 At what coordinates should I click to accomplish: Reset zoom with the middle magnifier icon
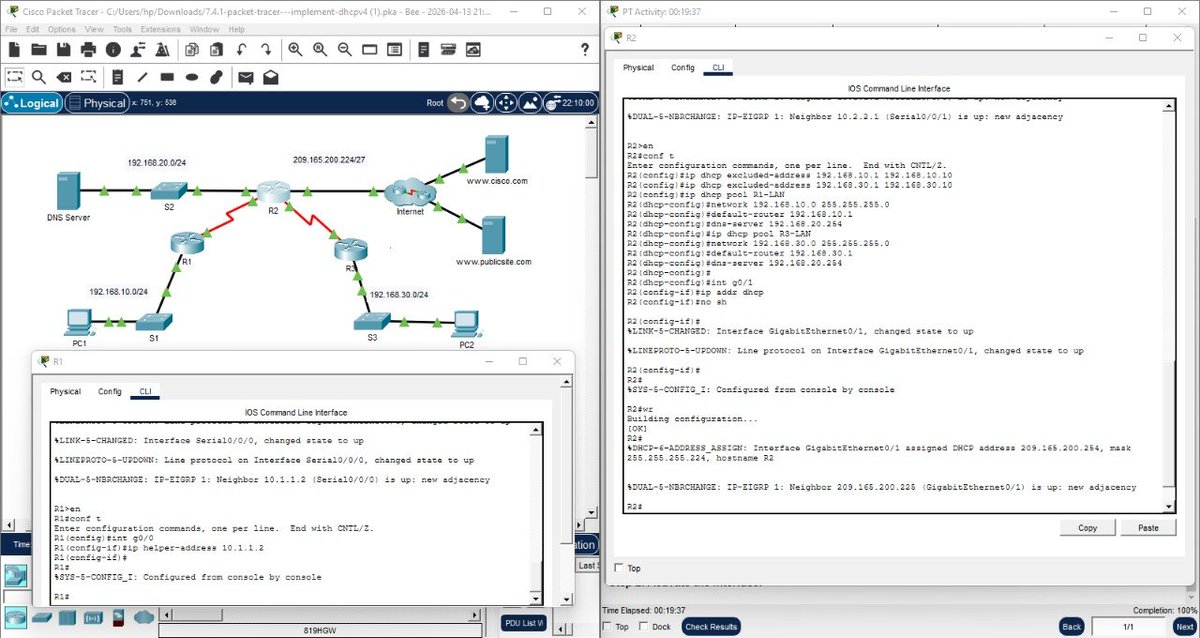coord(320,49)
